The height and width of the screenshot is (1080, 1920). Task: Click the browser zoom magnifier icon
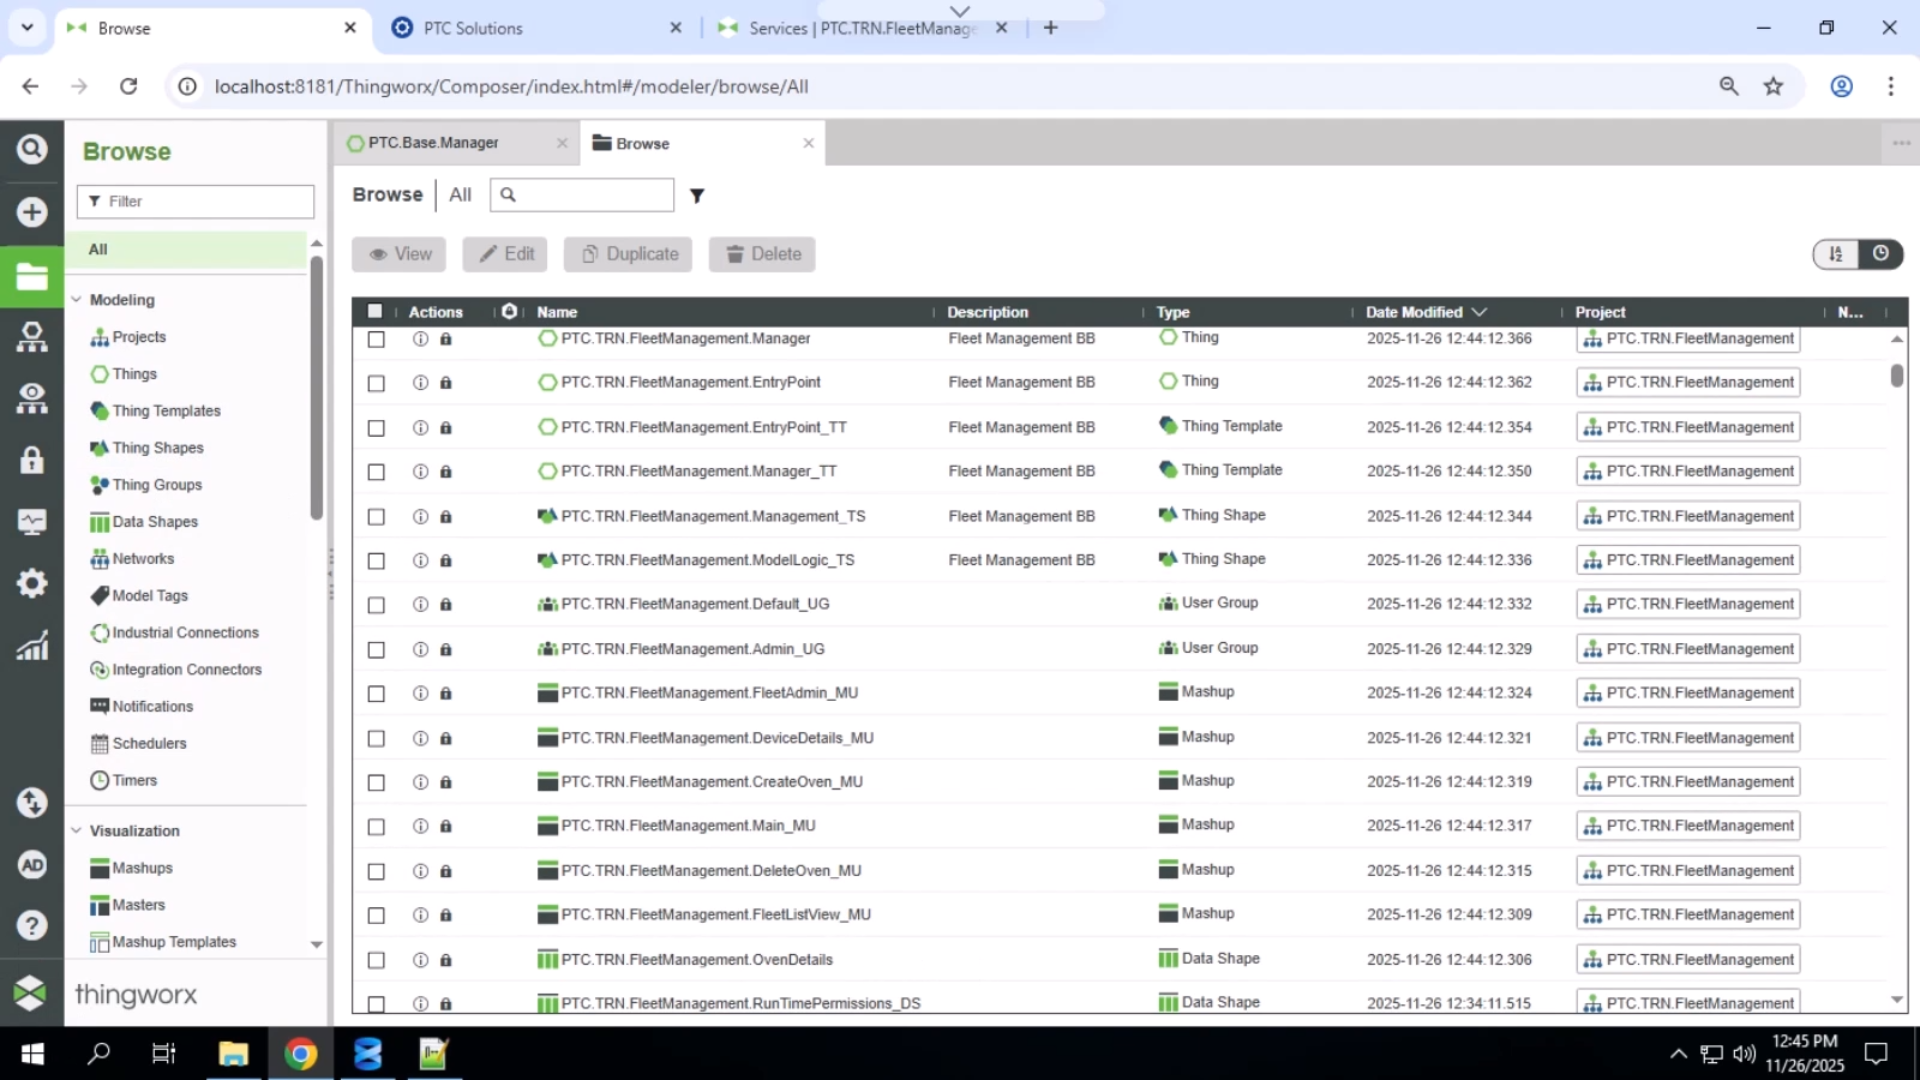click(1729, 87)
